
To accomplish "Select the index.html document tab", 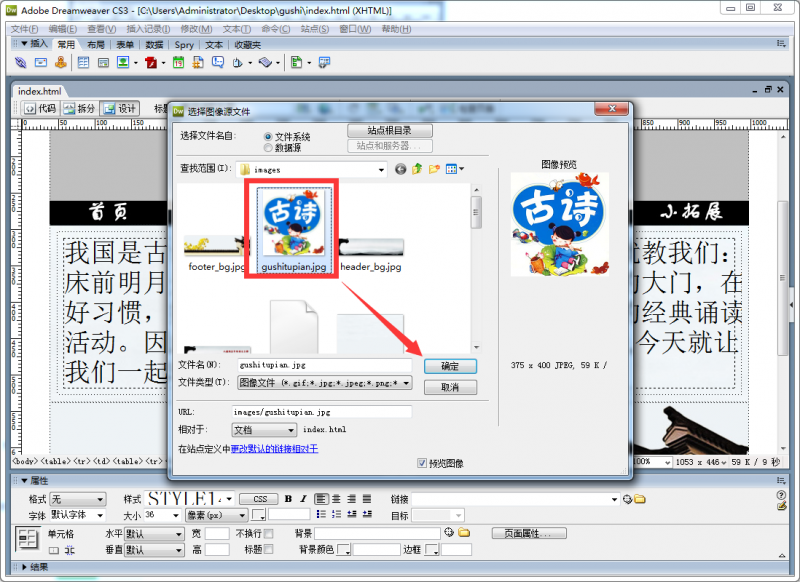I will pos(39,91).
